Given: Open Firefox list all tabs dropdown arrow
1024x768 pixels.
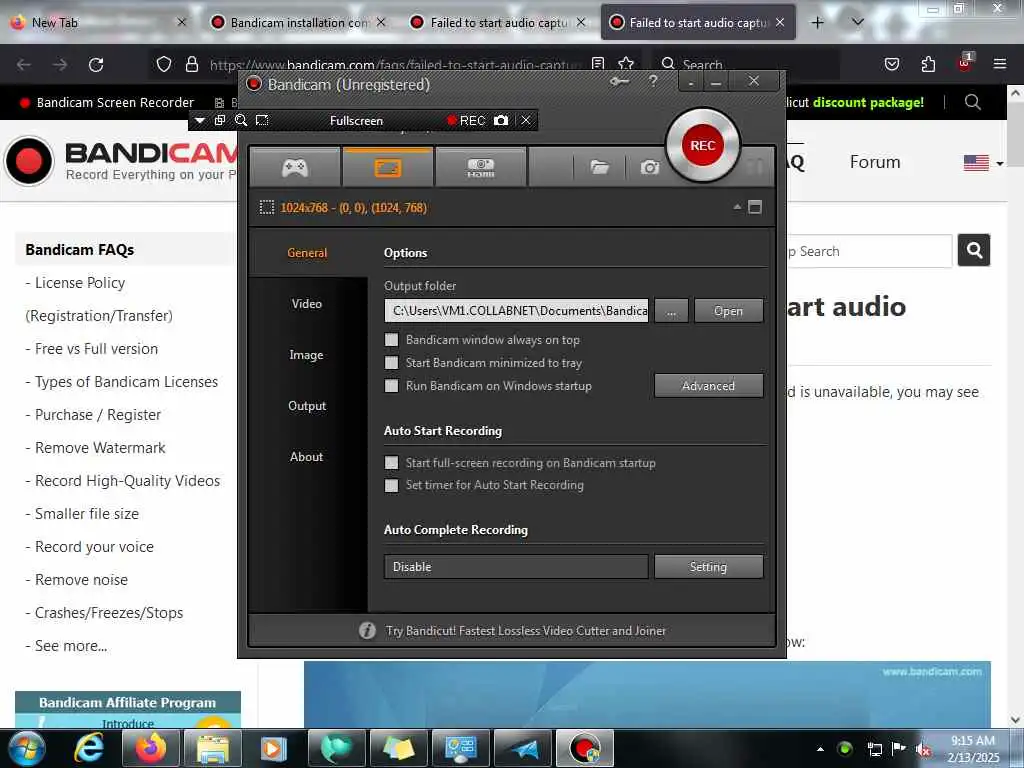Looking at the screenshot, I should coord(858,22).
